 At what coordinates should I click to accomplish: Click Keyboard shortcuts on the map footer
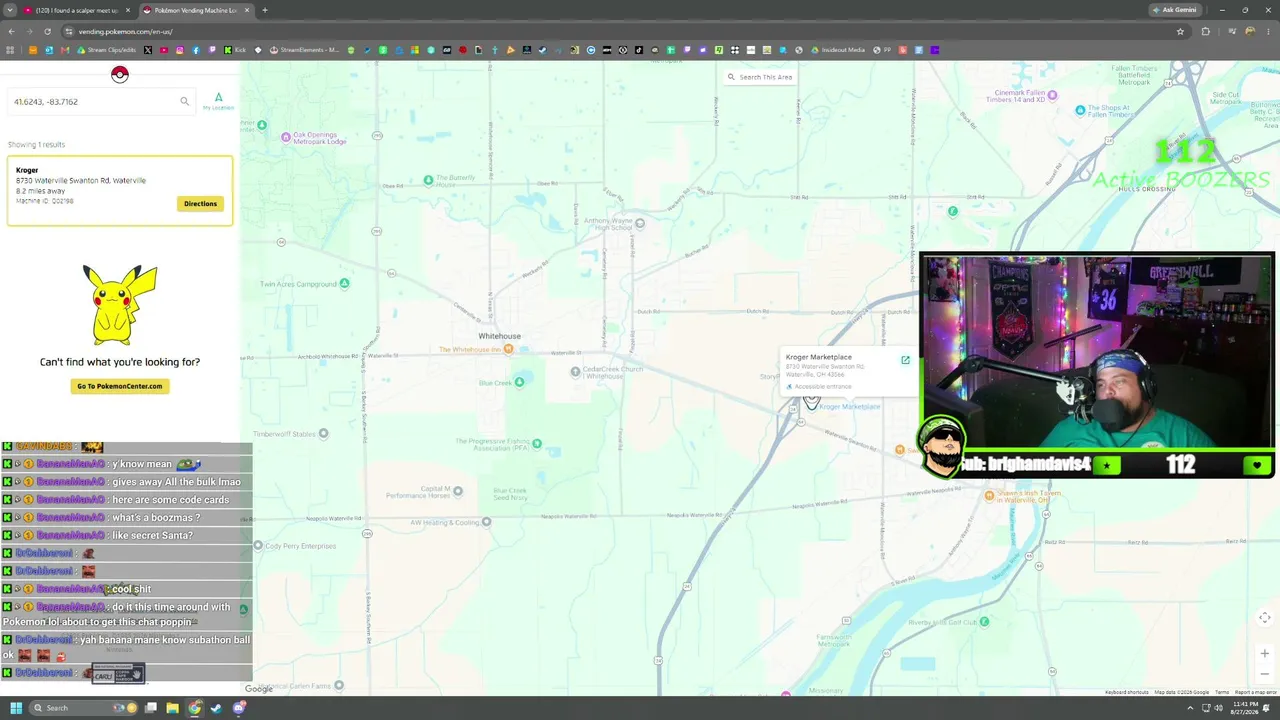(1127, 692)
